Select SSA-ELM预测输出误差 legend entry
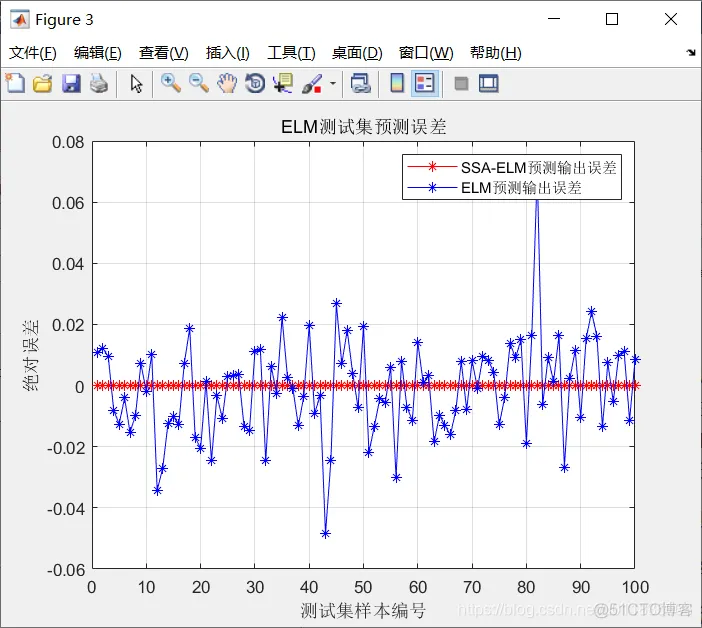 (512, 168)
